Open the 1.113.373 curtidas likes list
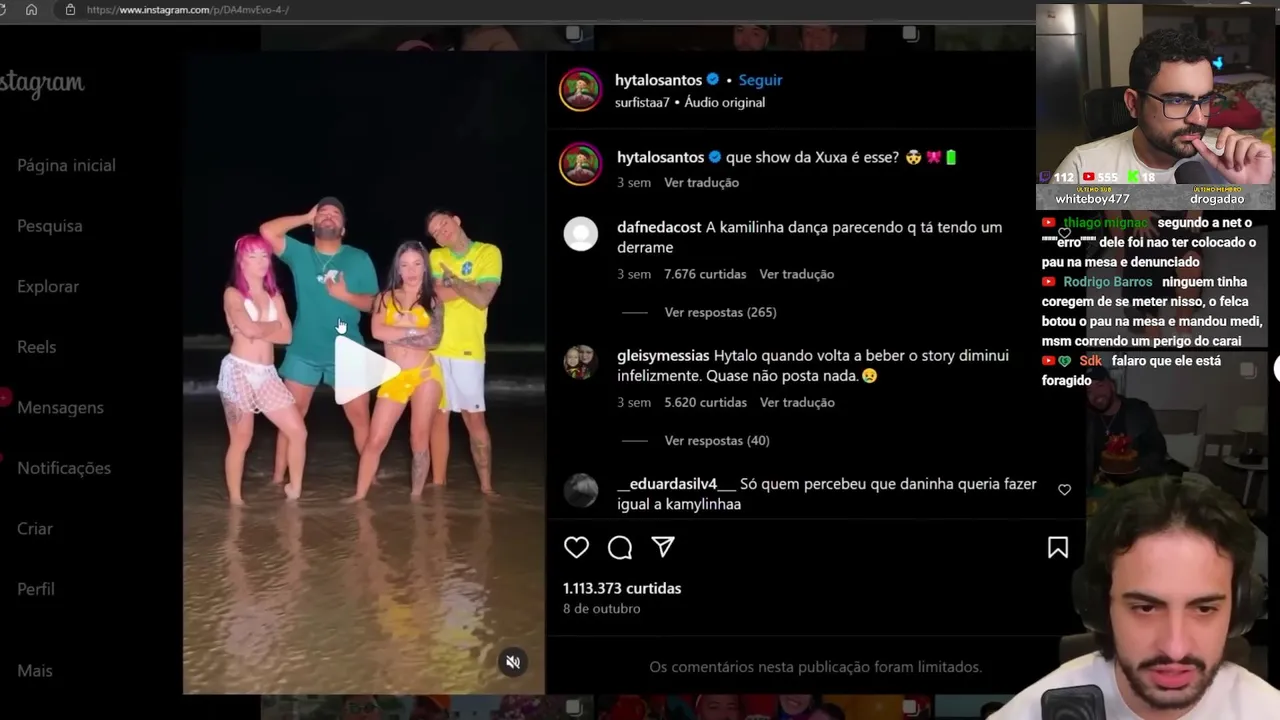This screenshot has width=1280, height=720. pyautogui.click(x=622, y=588)
